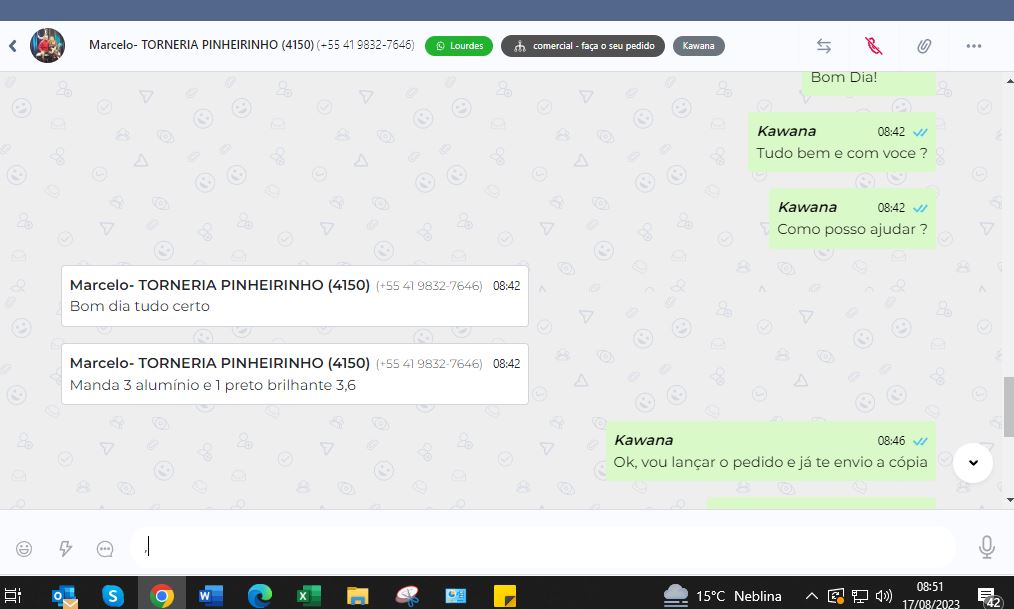Click the Kawana agent tag

[698, 46]
